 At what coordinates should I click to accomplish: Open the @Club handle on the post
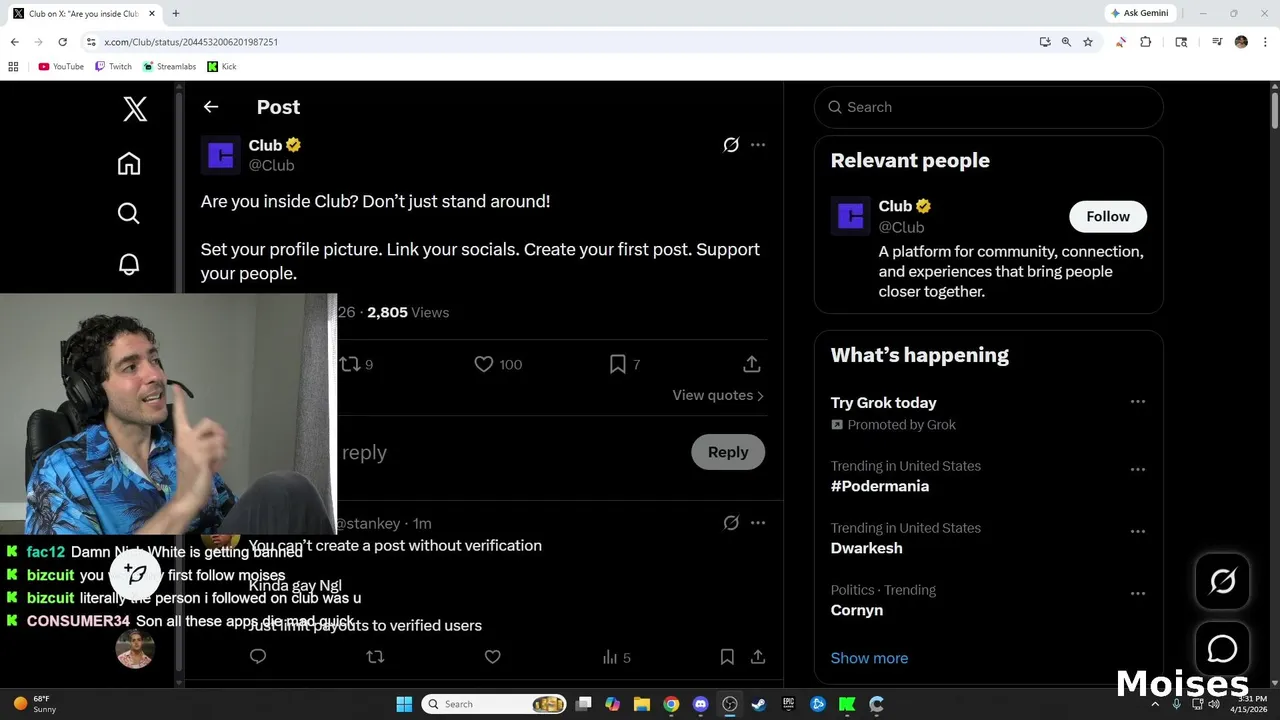[x=271, y=166]
